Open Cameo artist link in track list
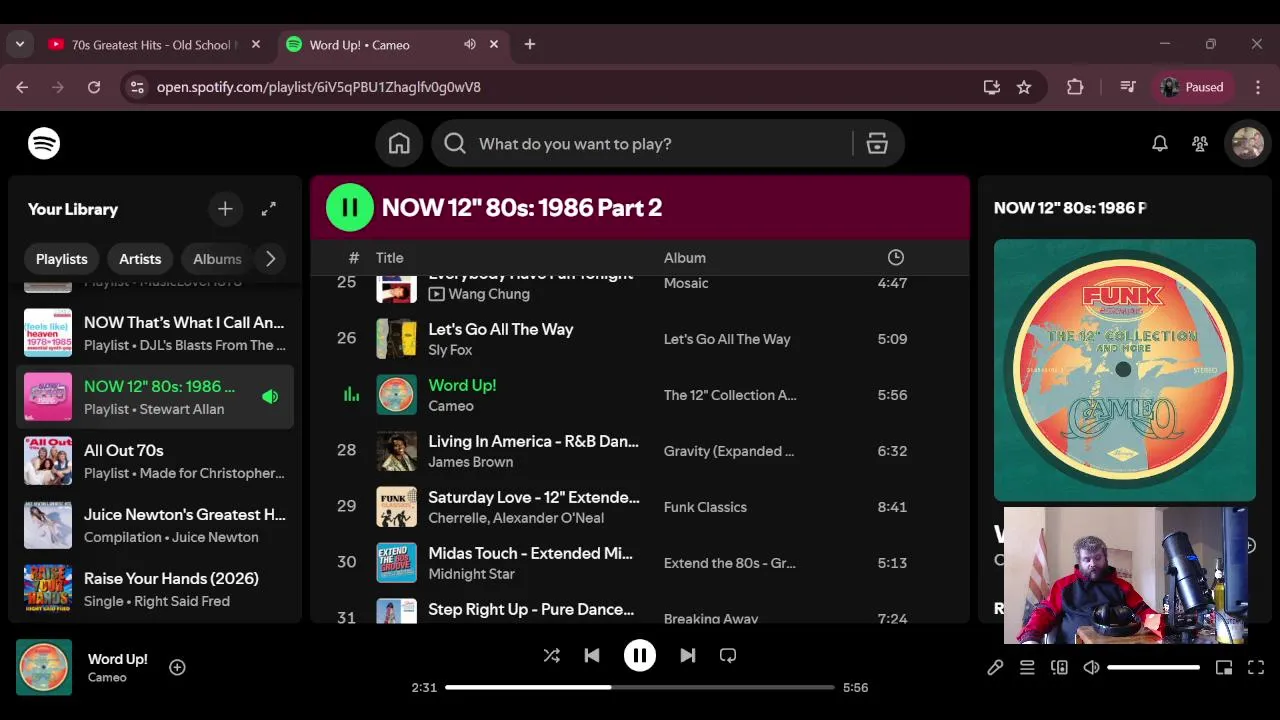This screenshot has width=1280, height=720. pyautogui.click(x=451, y=406)
